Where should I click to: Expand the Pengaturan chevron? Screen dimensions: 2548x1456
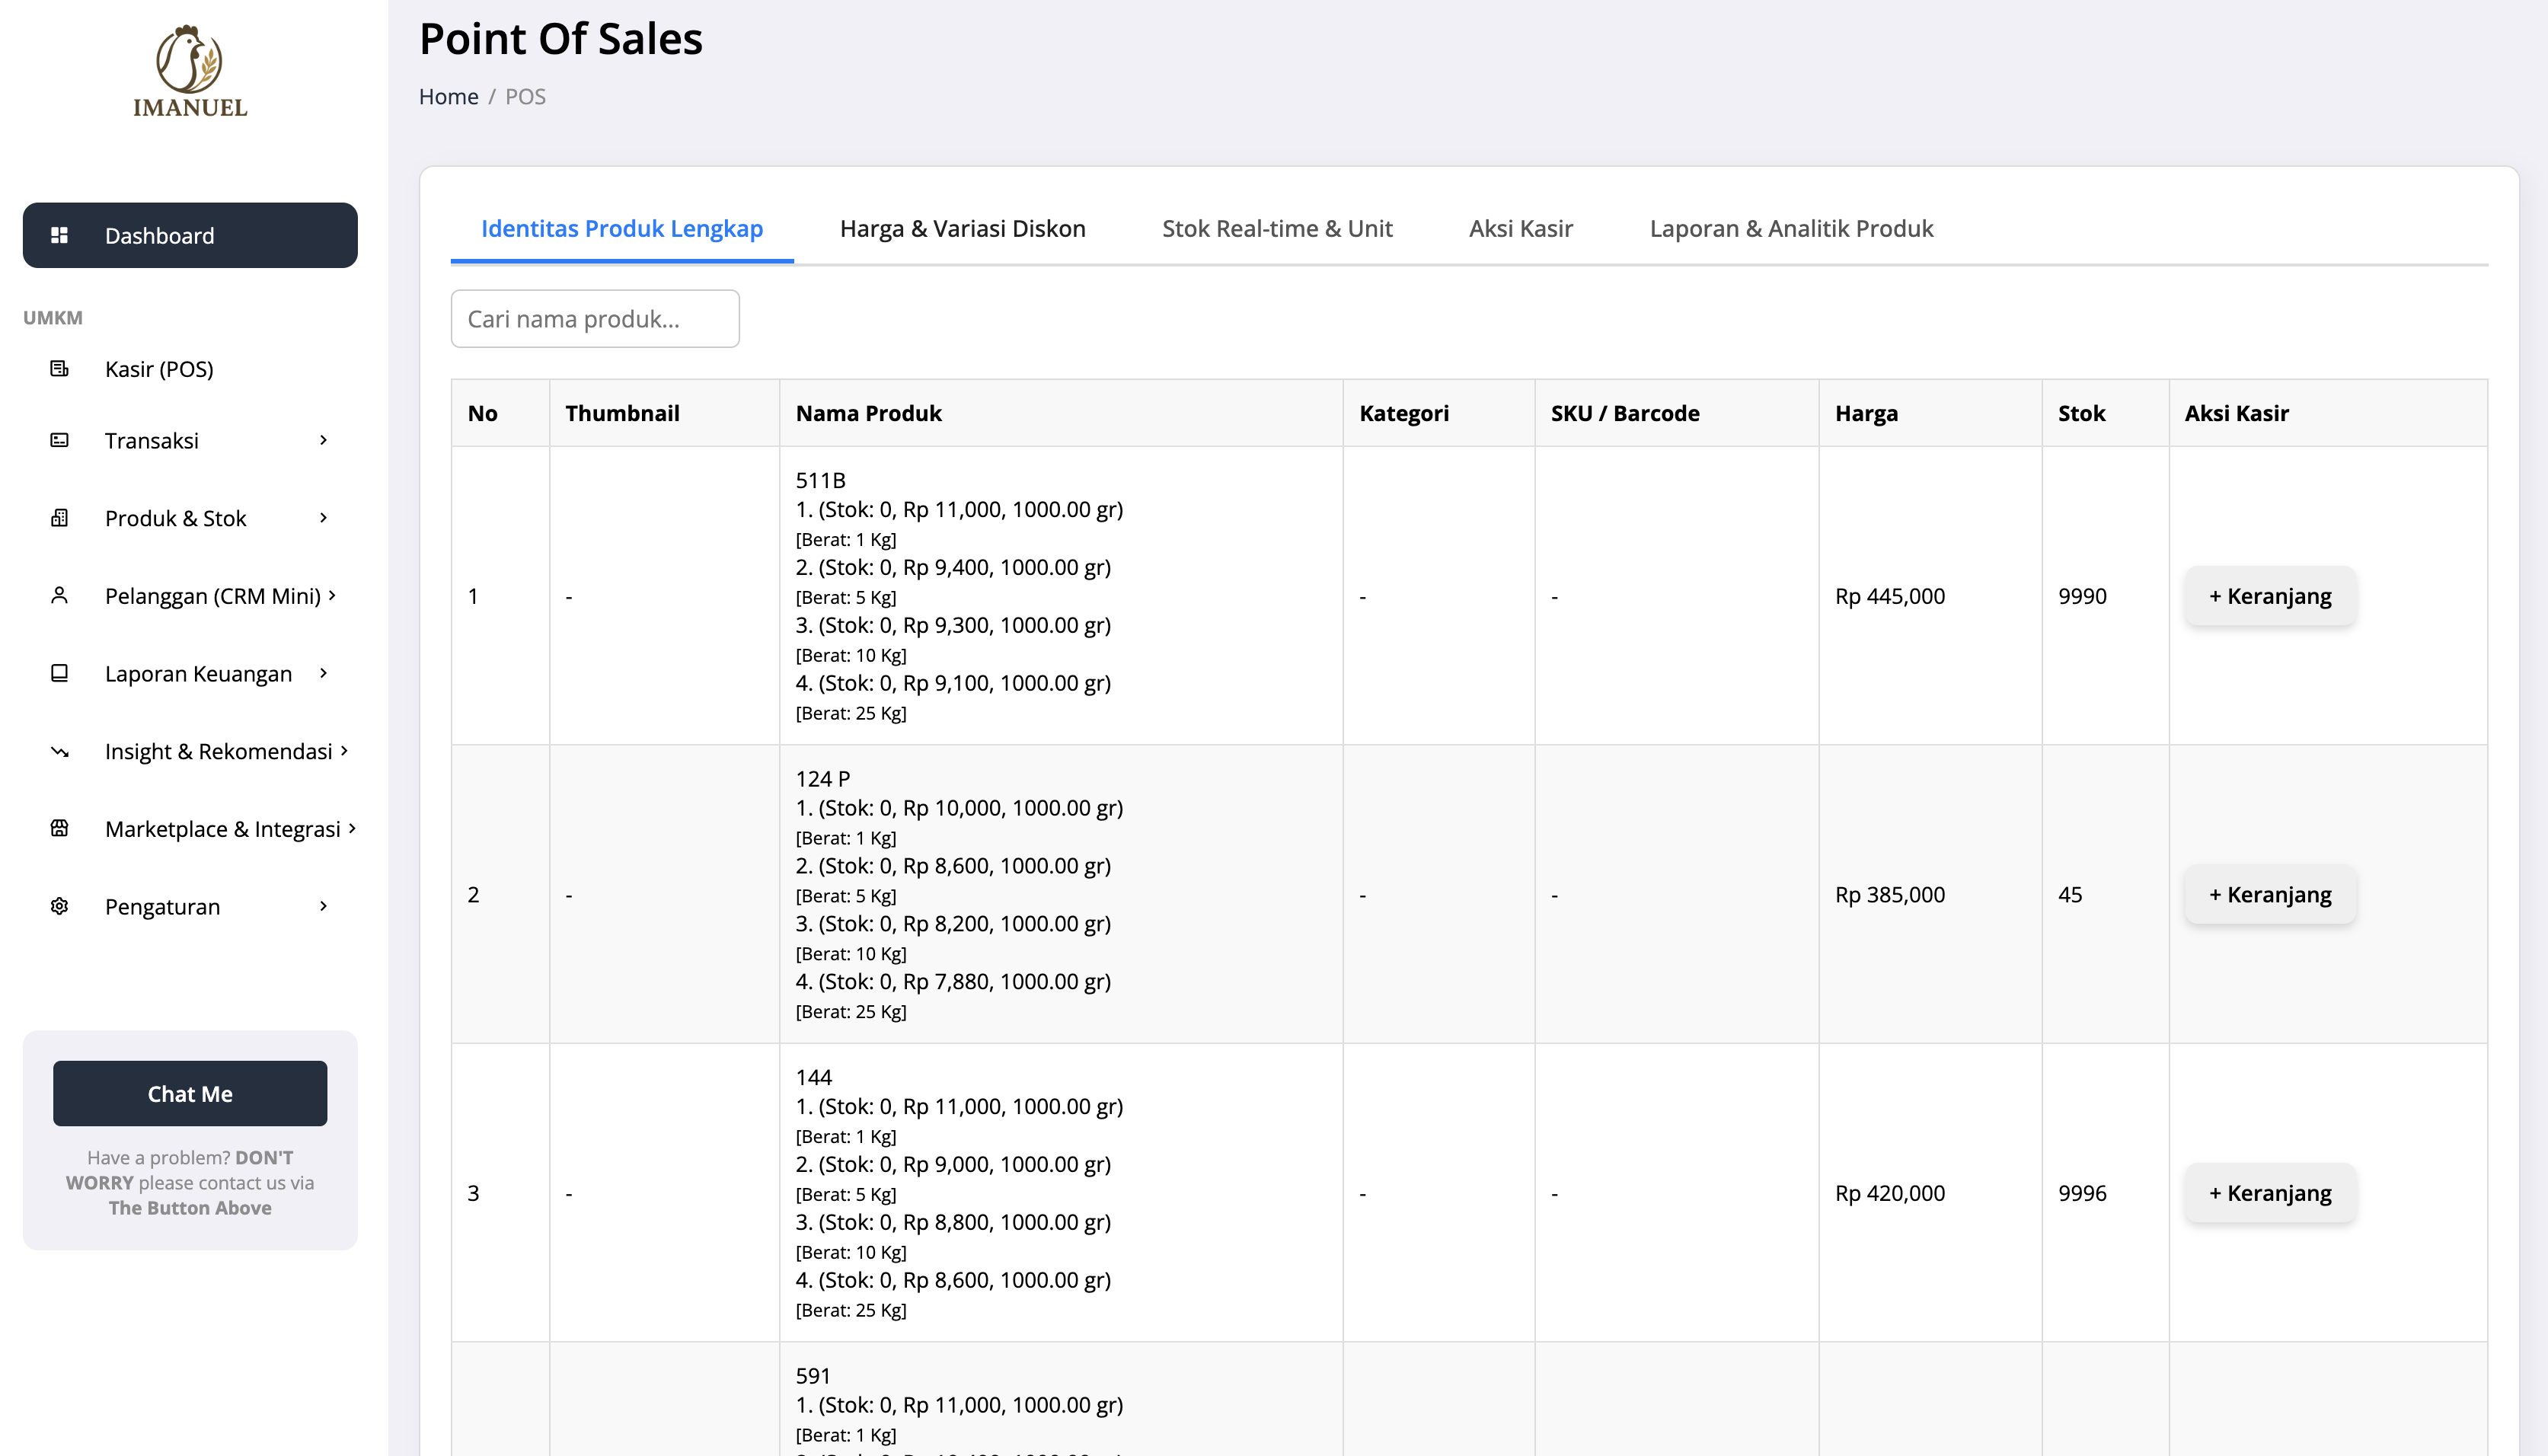point(323,906)
